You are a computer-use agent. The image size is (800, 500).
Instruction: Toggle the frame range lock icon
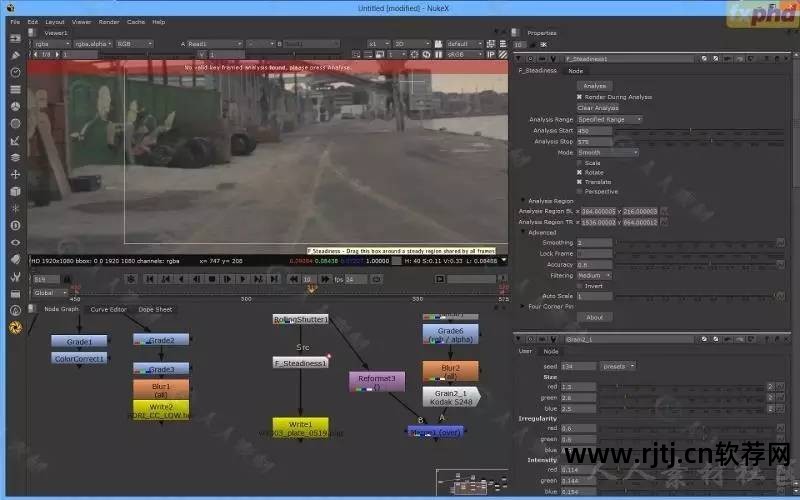[67, 279]
